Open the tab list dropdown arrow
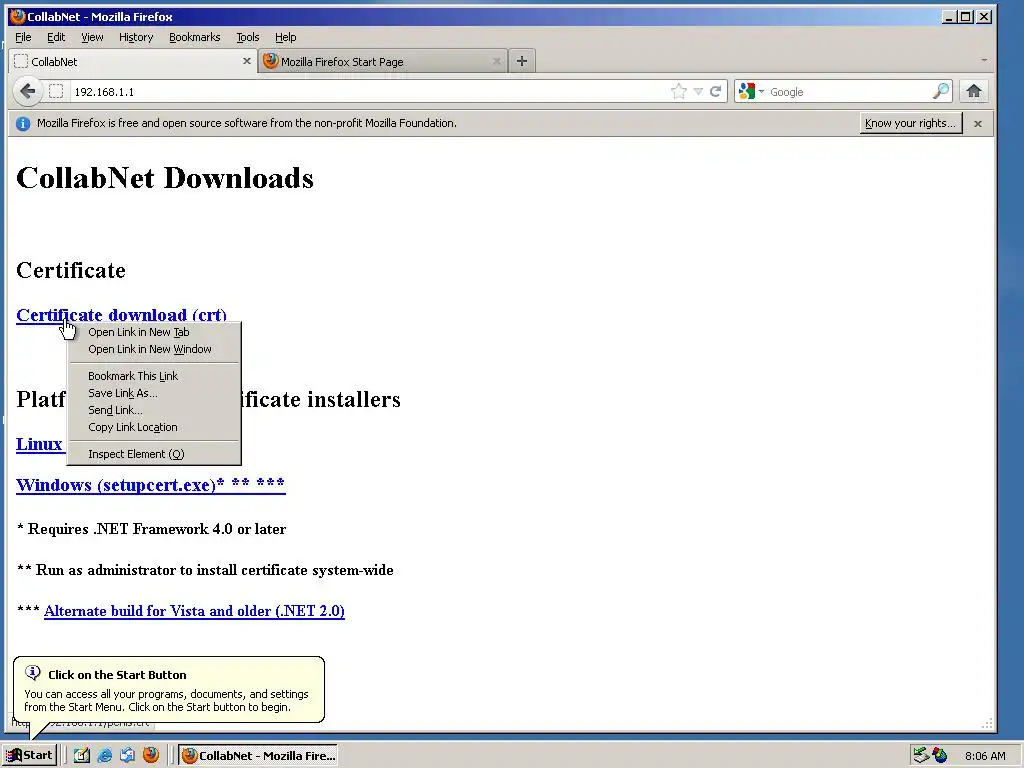 pos(984,60)
